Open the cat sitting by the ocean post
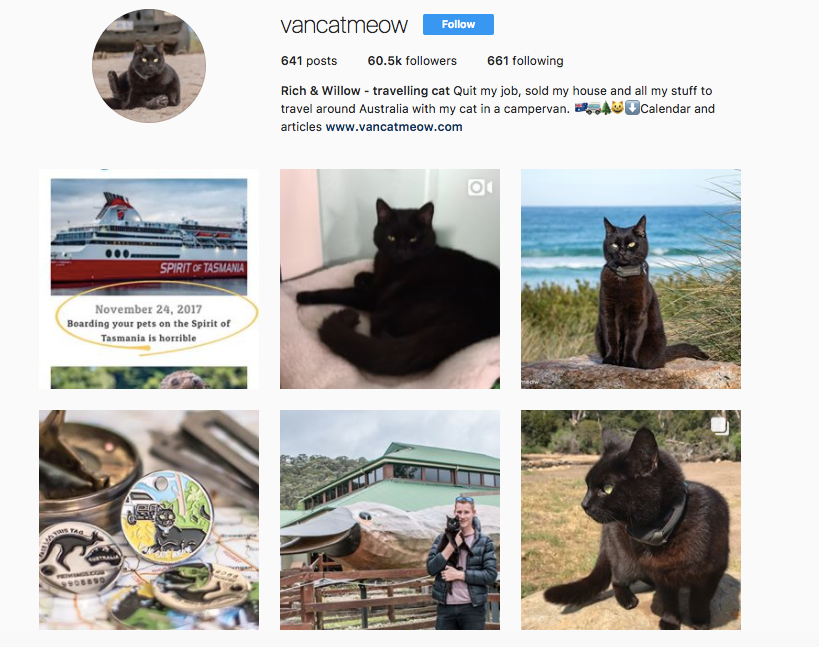Image resolution: width=819 pixels, height=647 pixels. click(x=630, y=279)
